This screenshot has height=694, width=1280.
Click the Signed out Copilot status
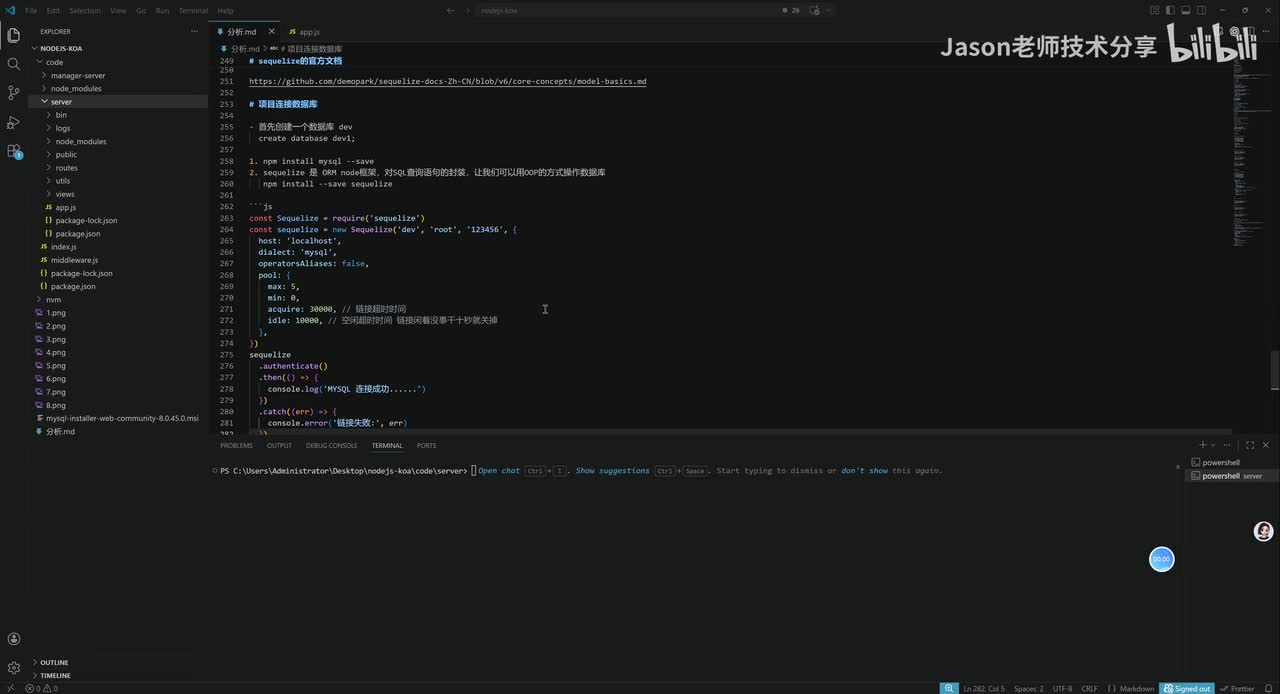tap(1185, 688)
